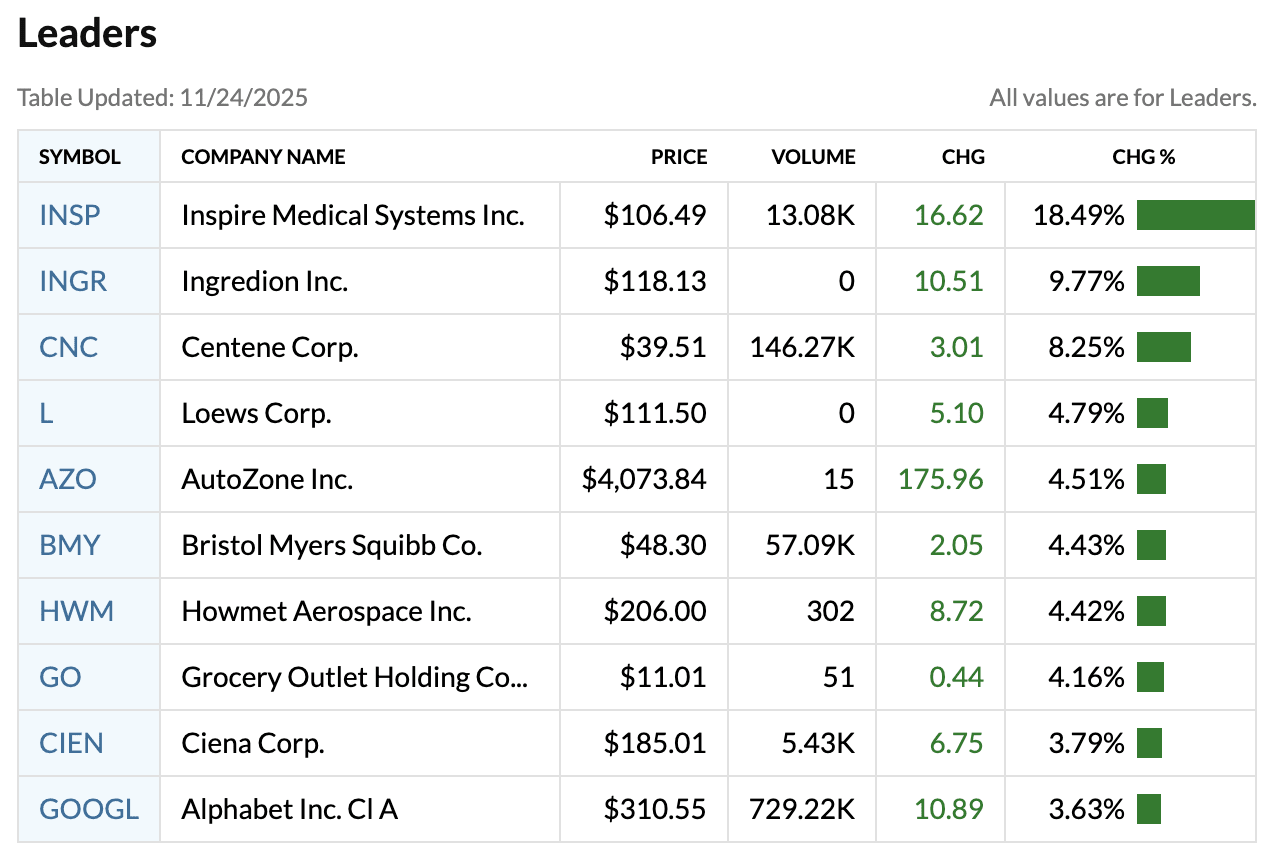Open the AZO ticker symbol link
This screenshot has width=1276, height=866.
tap(65, 479)
